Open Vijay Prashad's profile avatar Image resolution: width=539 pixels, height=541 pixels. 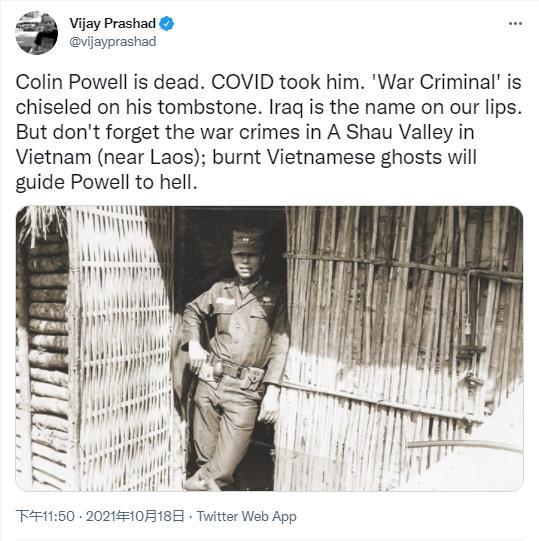tap(37, 33)
